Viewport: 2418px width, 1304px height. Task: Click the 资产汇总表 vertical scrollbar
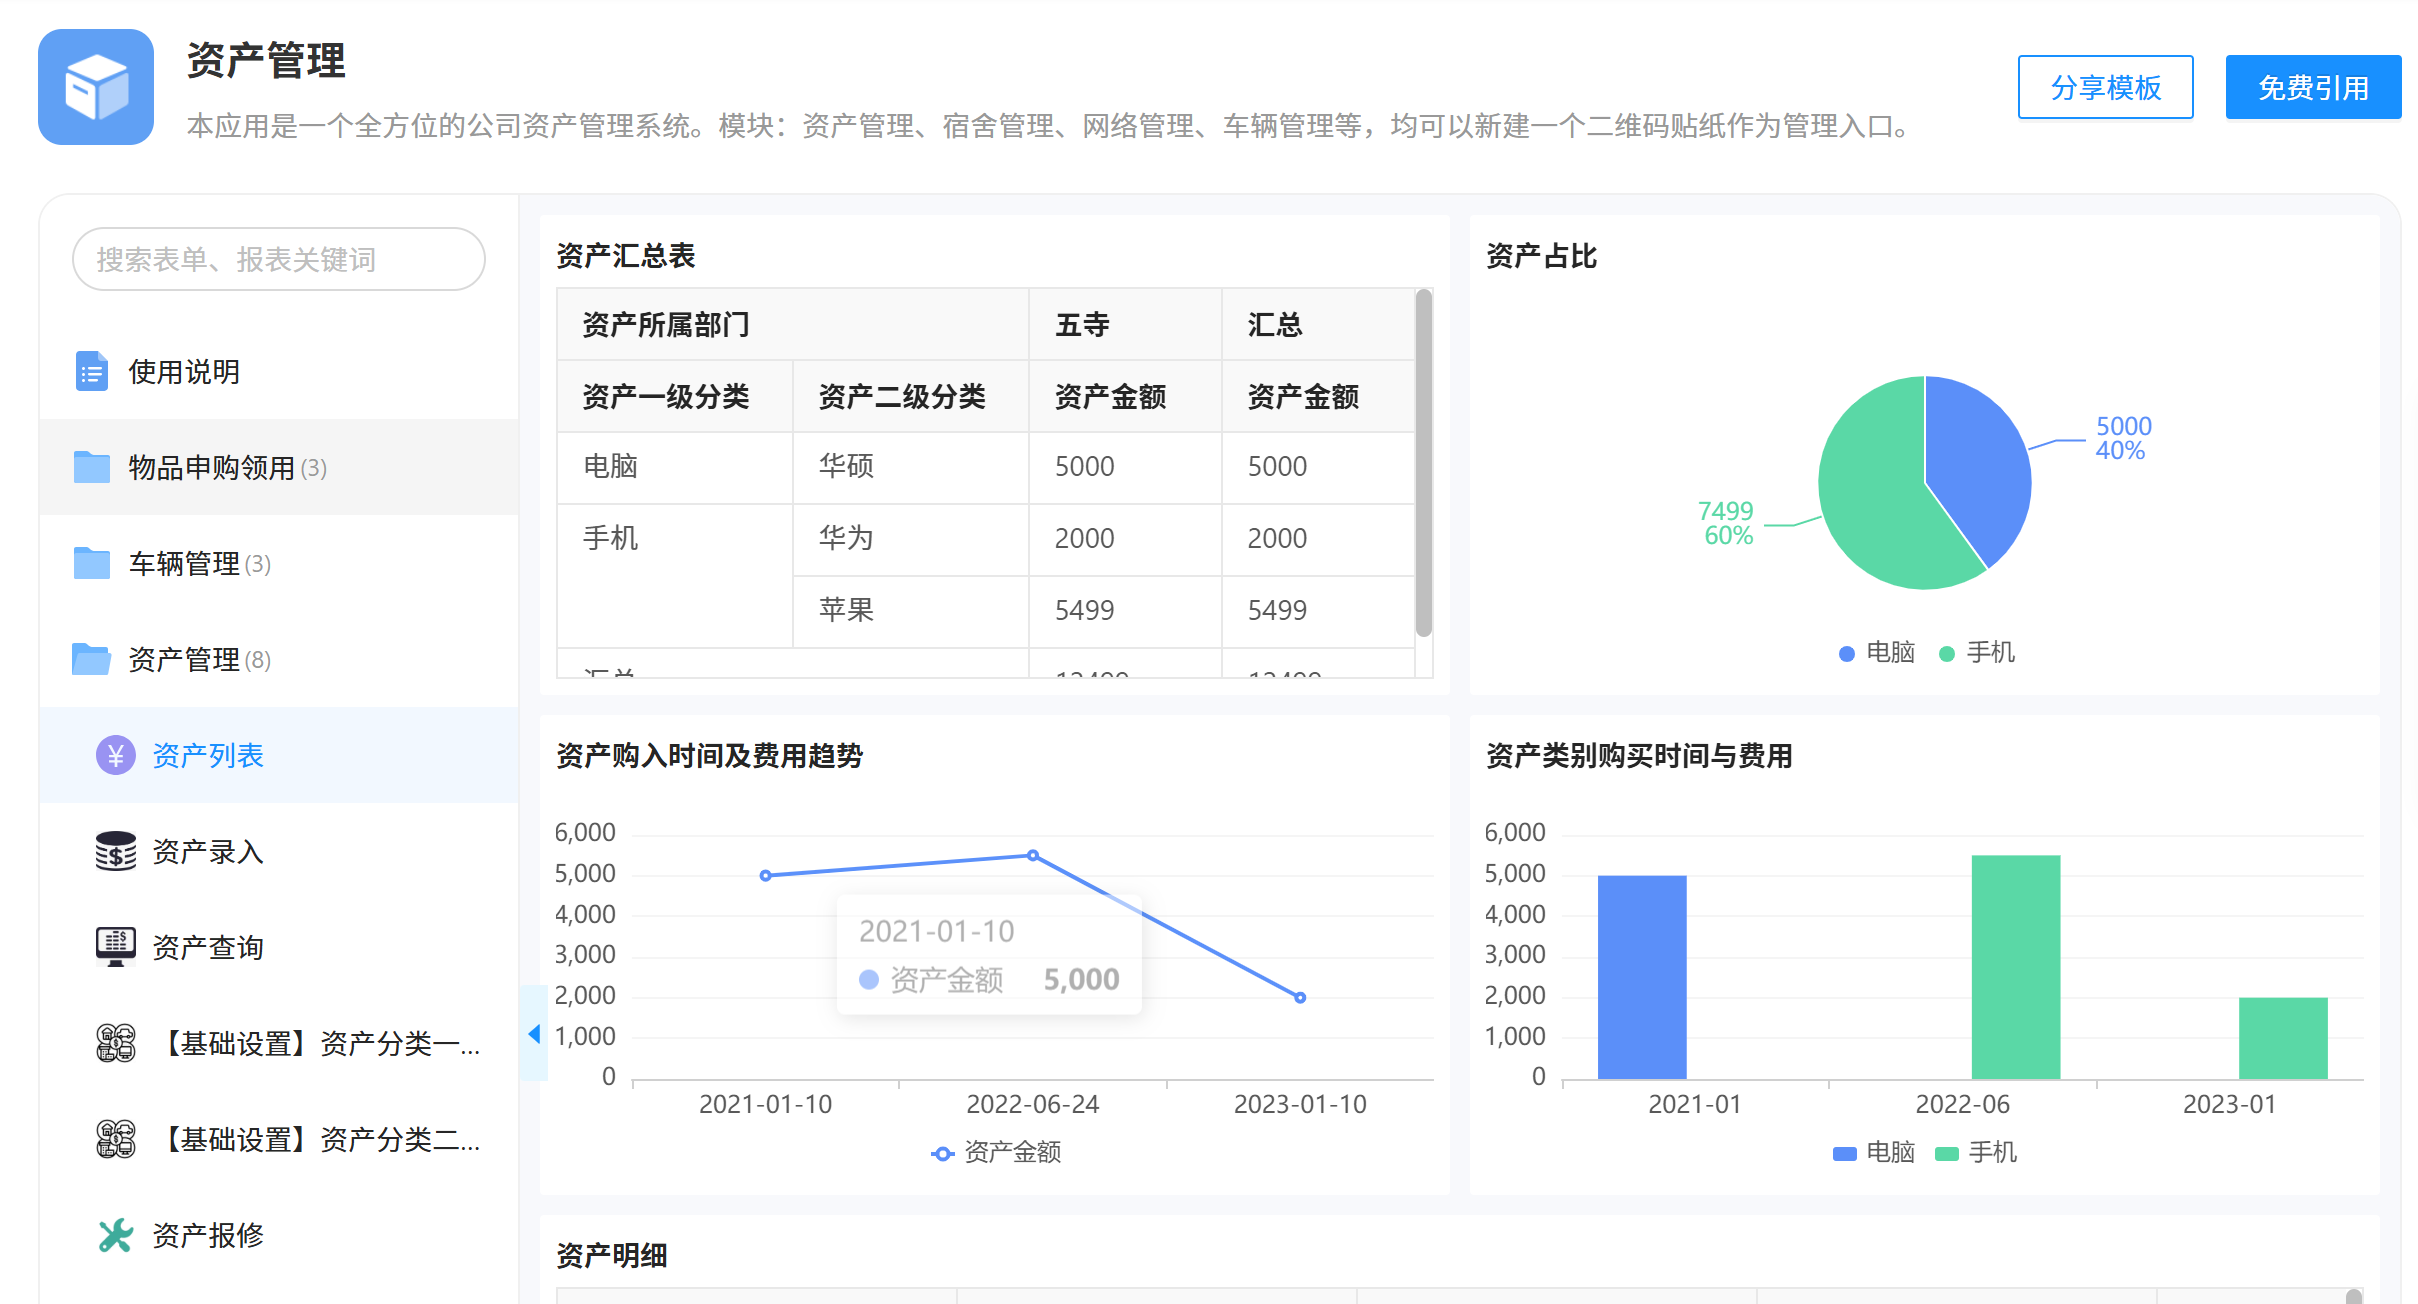coord(1424,462)
